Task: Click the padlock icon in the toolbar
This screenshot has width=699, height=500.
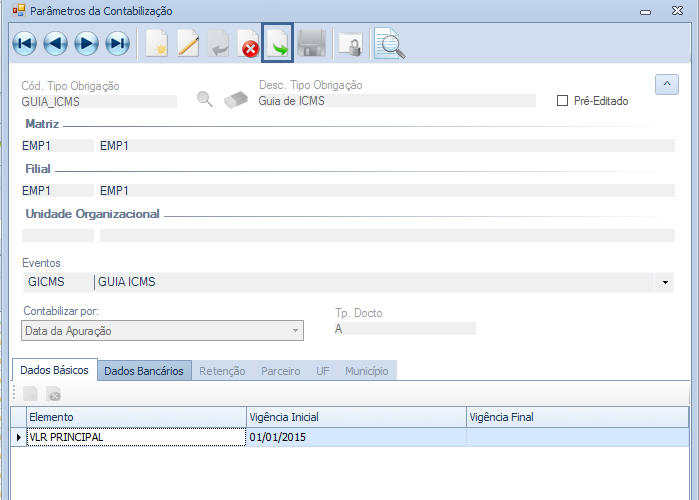Action: (351, 45)
